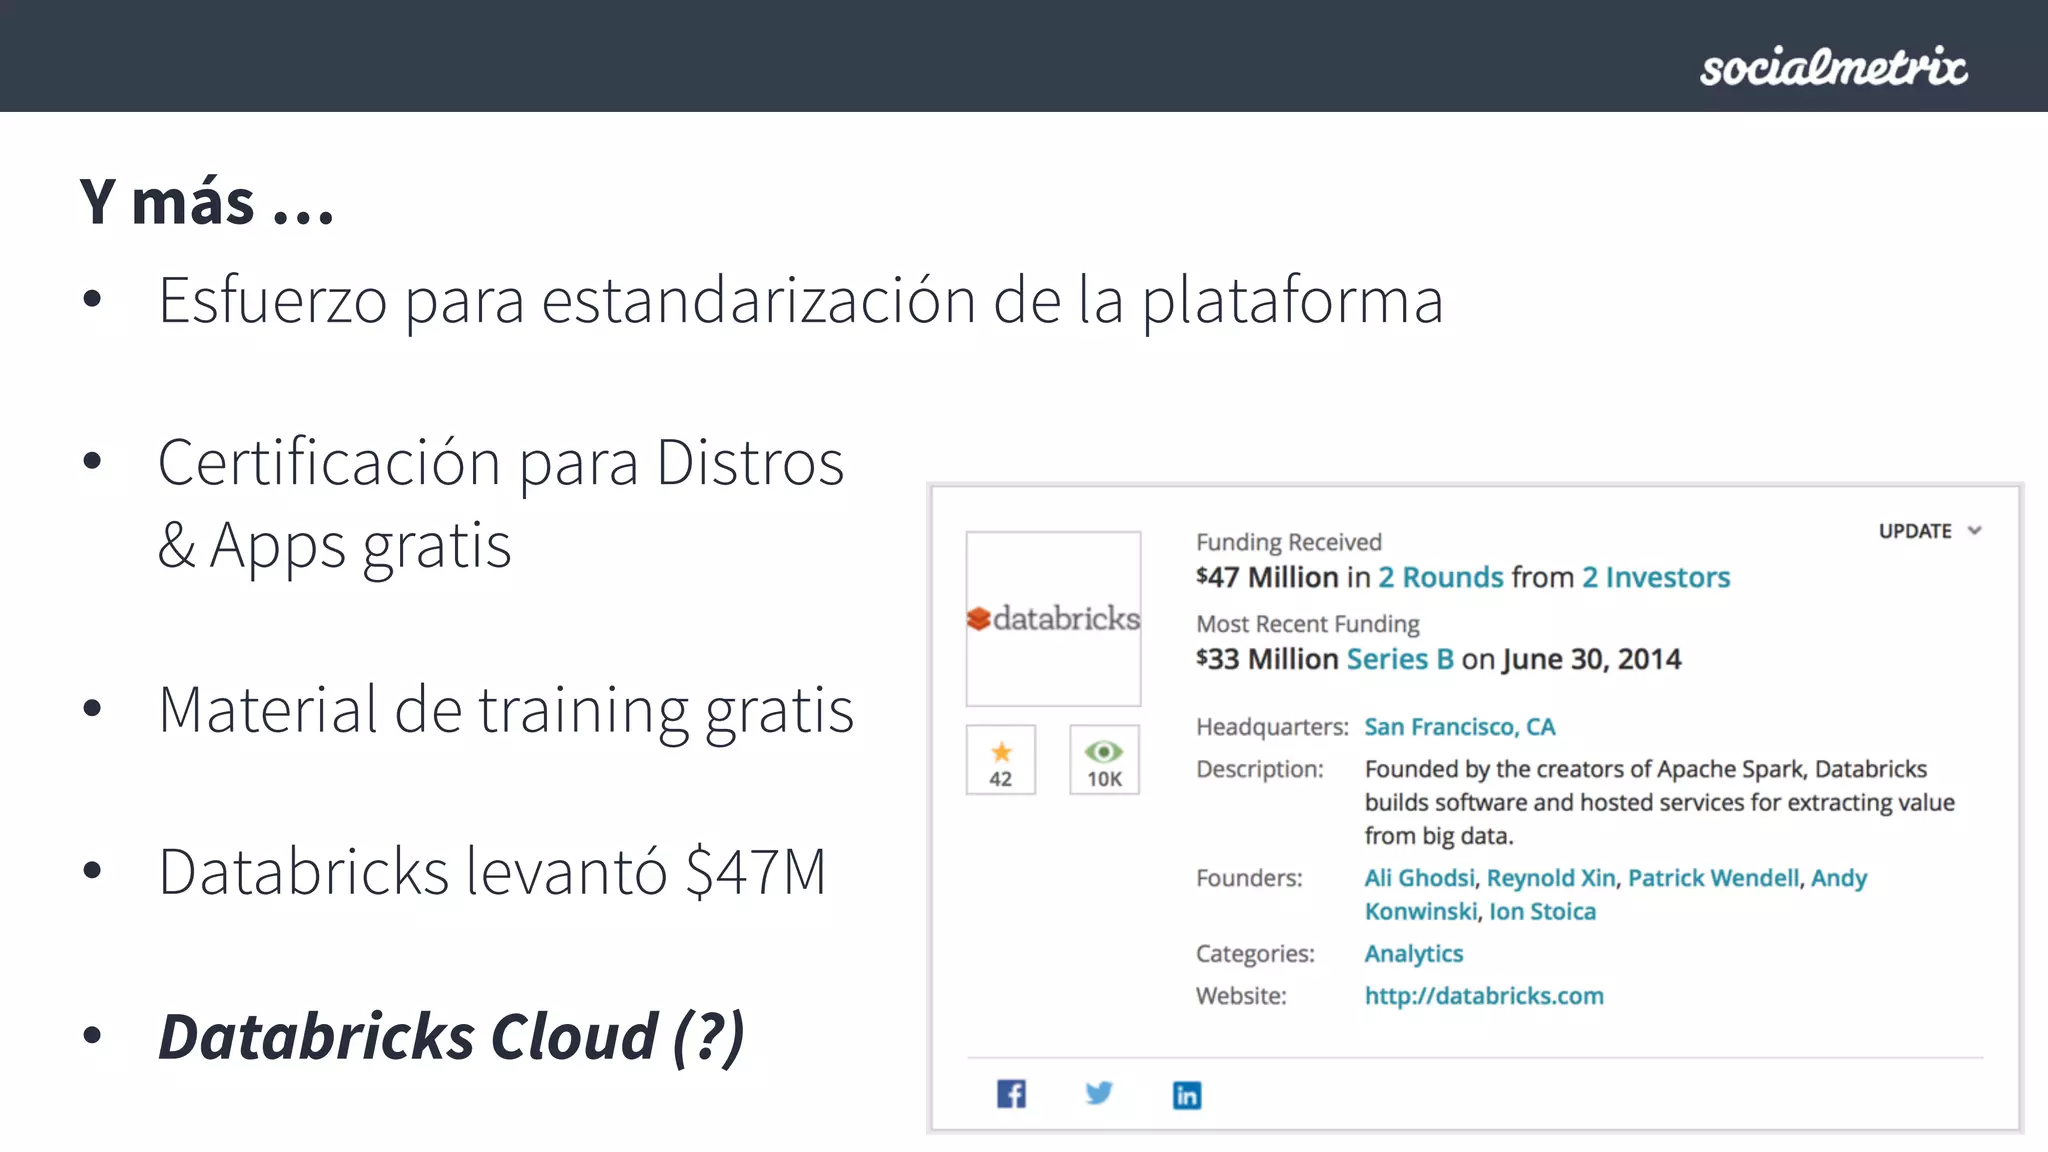Image resolution: width=2048 pixels, height=1152 pixels.
Task: Select the Patrick Wendell founder link
Action: click(x=1714, y=878)
